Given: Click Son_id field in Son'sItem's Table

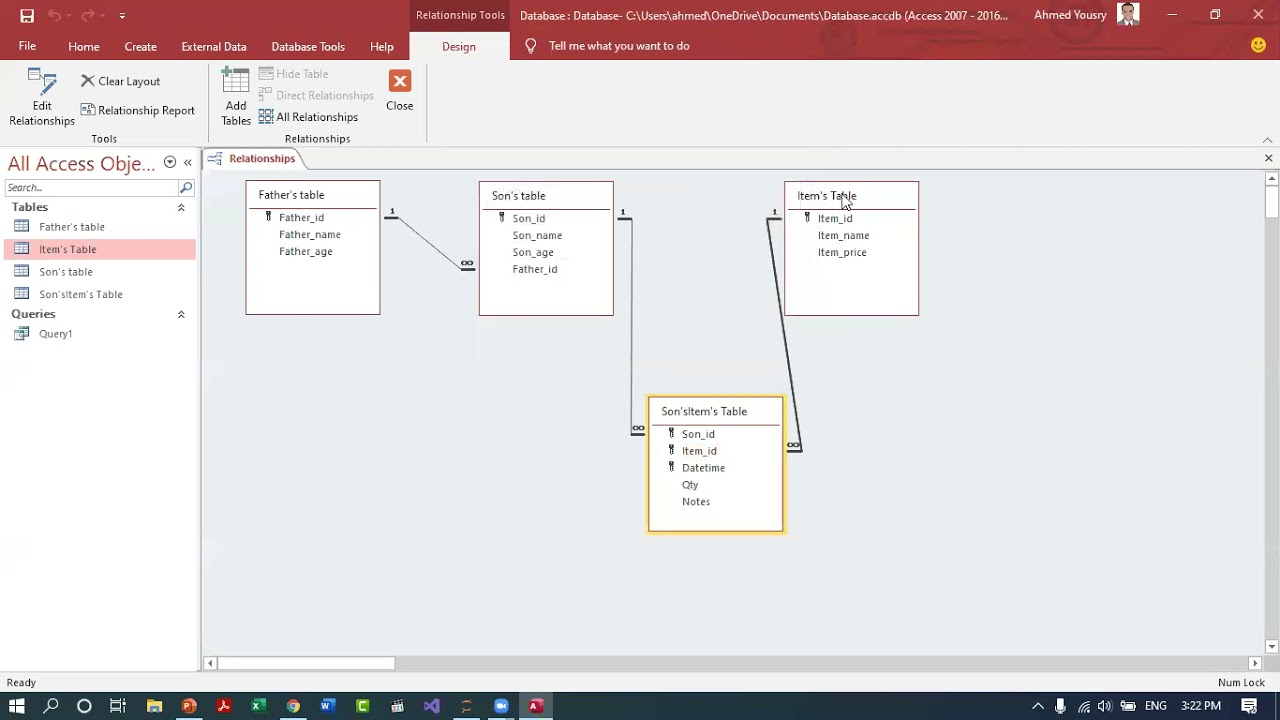Looking at the screenshot, I should coord(698,434).
